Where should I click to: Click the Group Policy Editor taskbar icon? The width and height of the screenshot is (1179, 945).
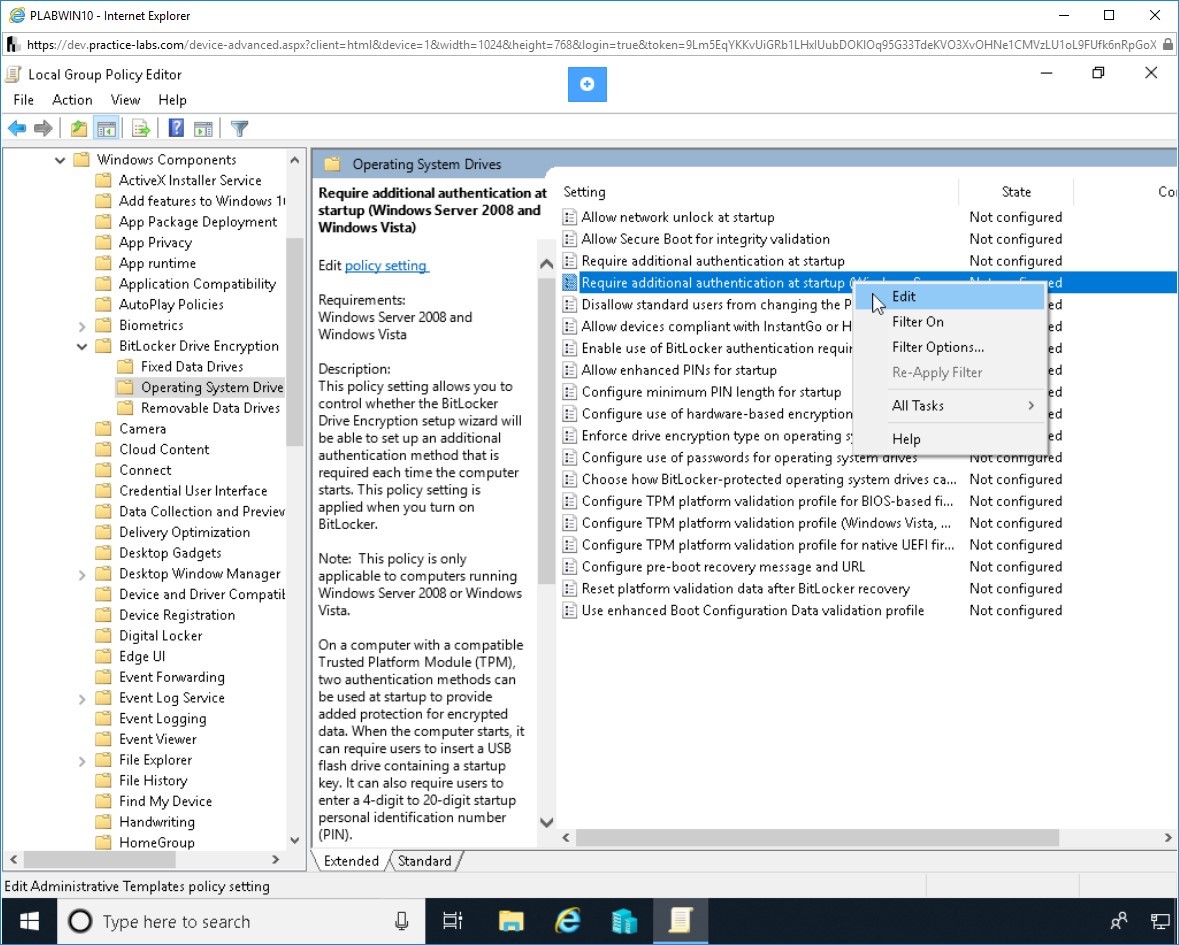(x=680, y=921)
